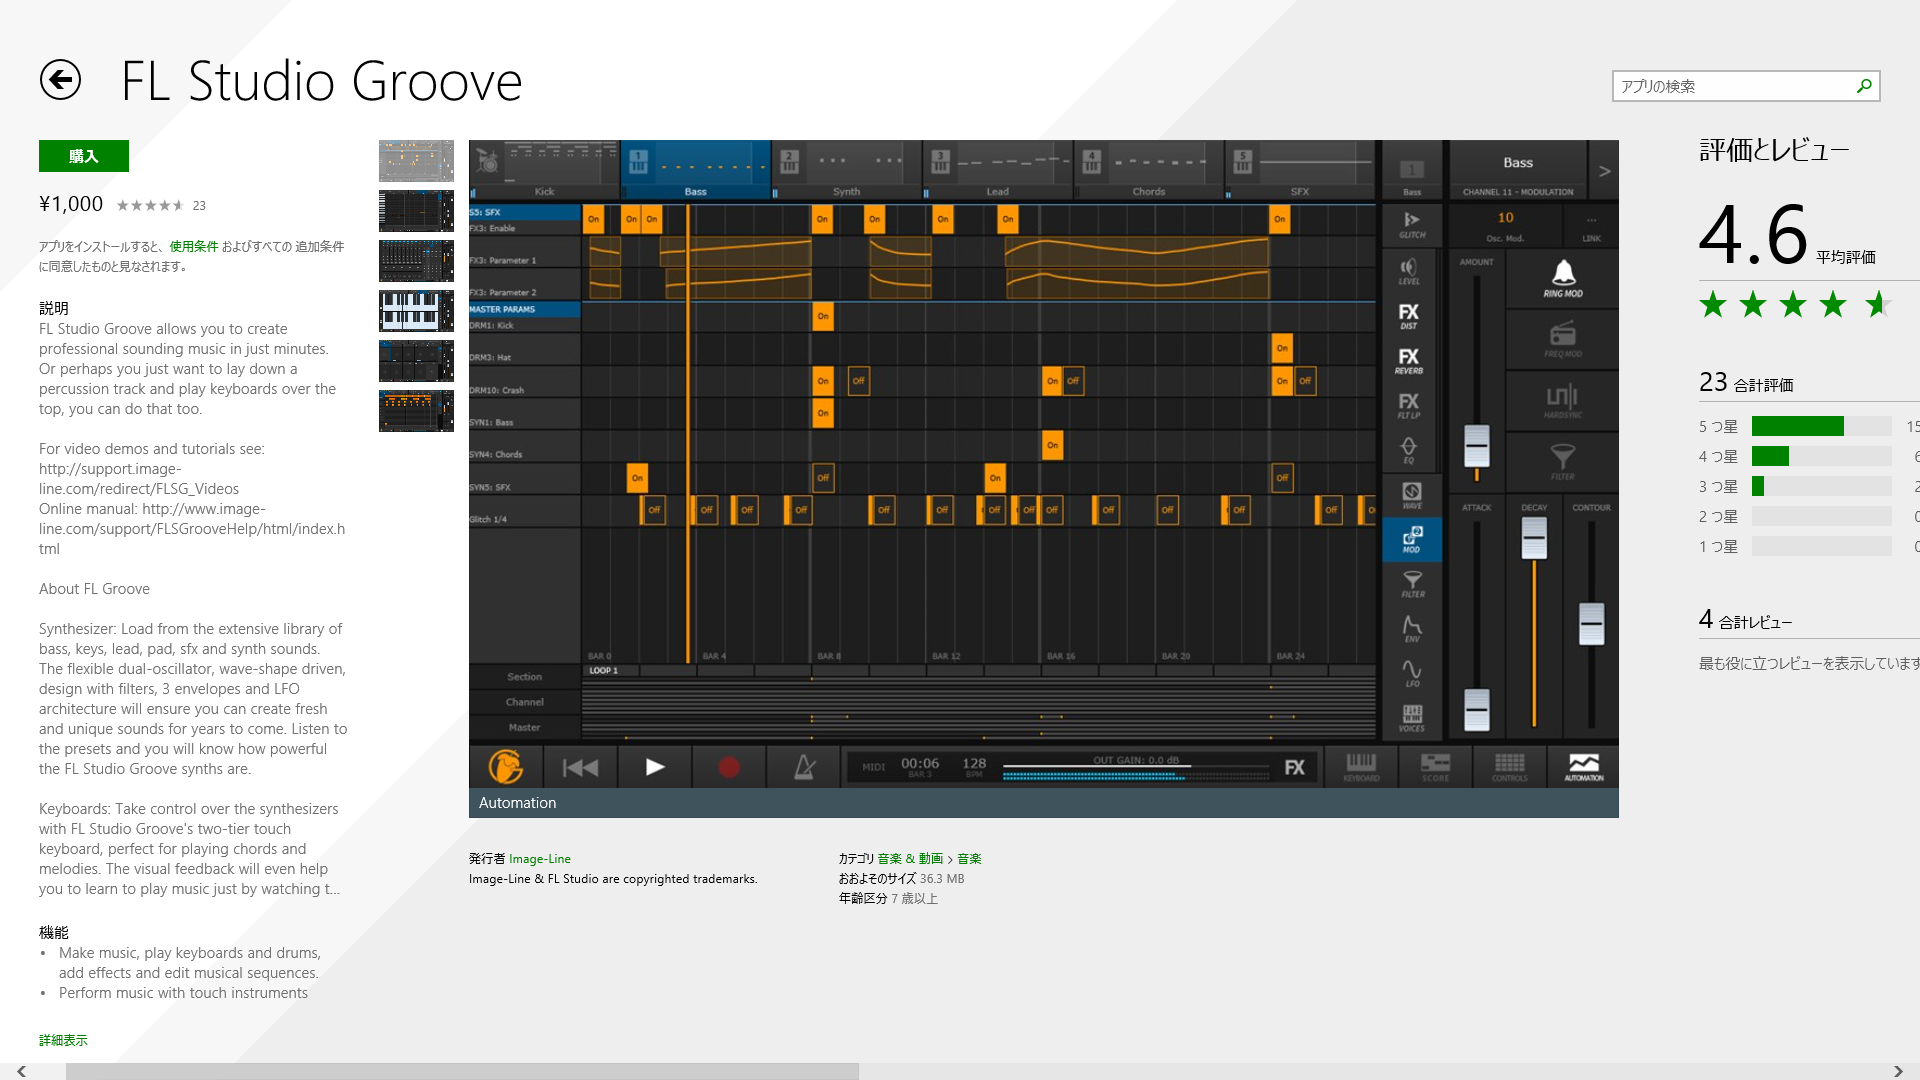1920x1080 pixels.
Task: Open the 使用条件 terms link
Action: tap(193, 246)
